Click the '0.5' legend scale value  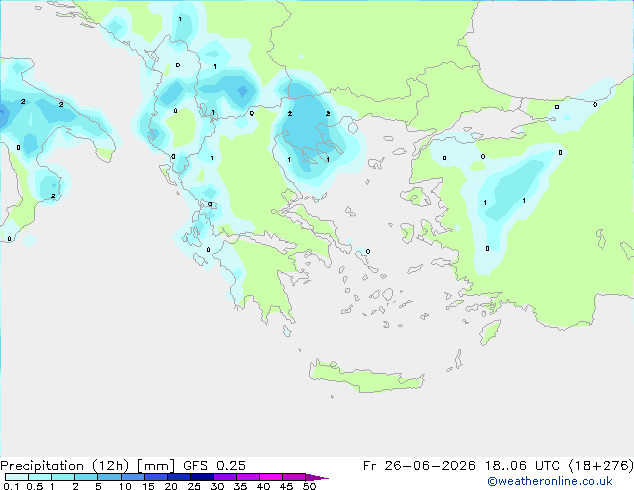click(35, 486)
